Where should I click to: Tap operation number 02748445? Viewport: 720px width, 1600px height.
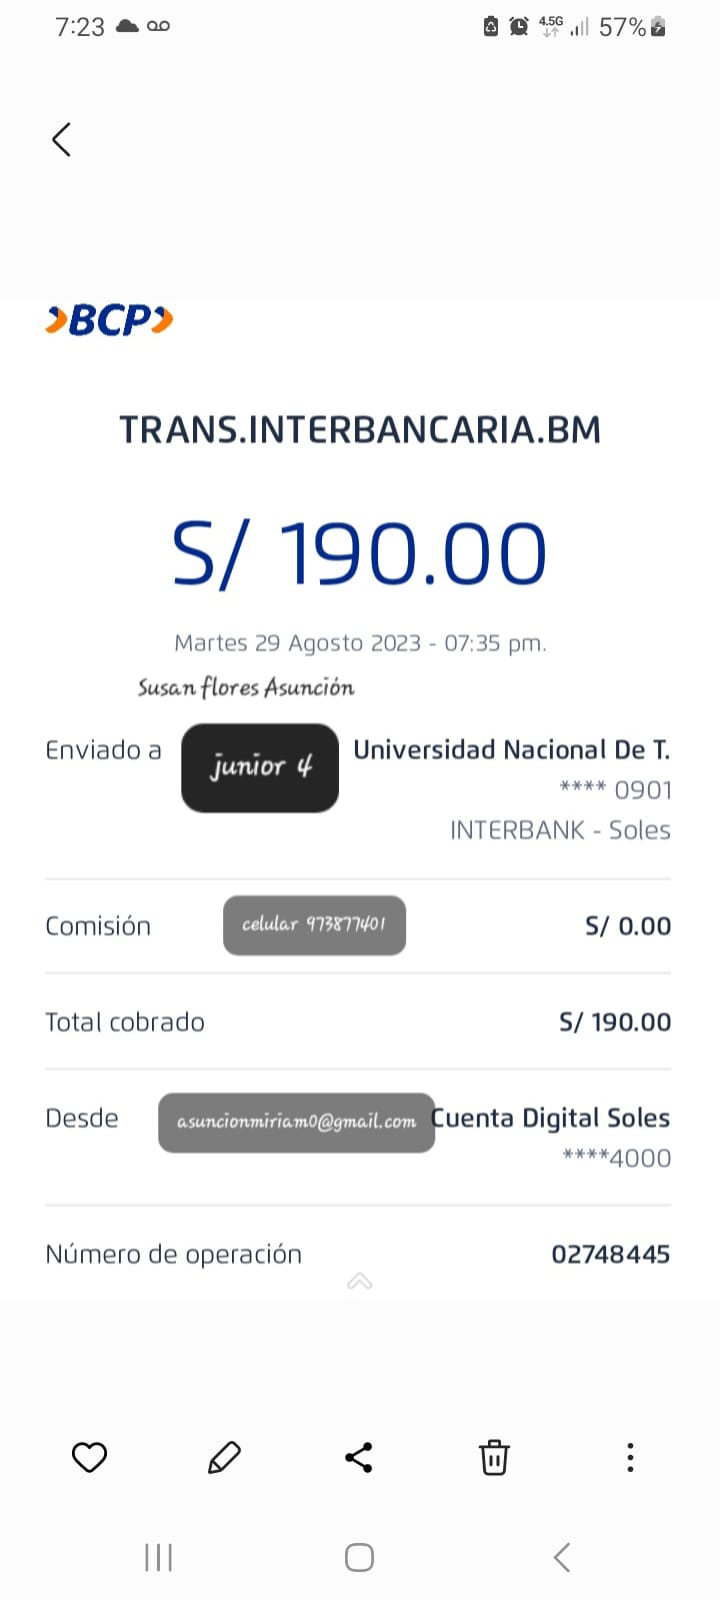[x=610, y=1254]
